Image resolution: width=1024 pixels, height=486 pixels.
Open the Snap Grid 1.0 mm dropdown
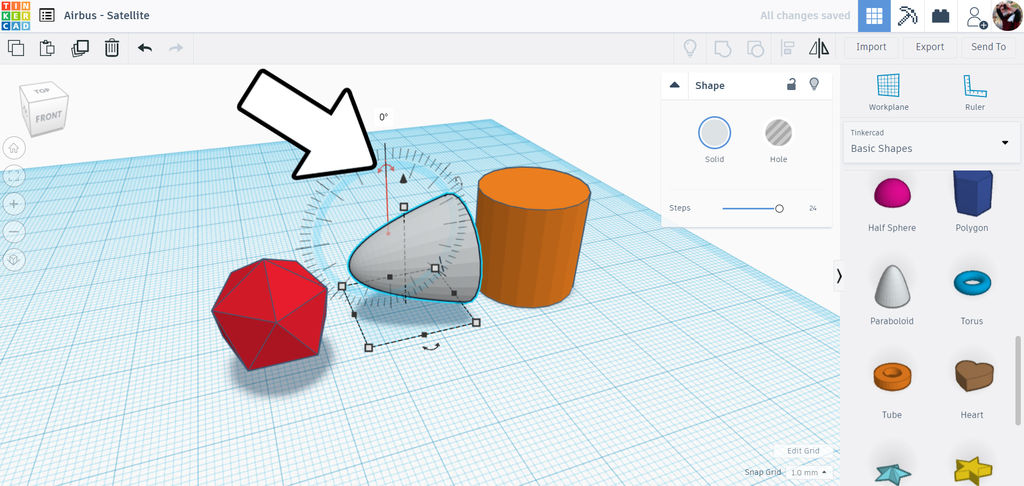[x=808, y=472]
